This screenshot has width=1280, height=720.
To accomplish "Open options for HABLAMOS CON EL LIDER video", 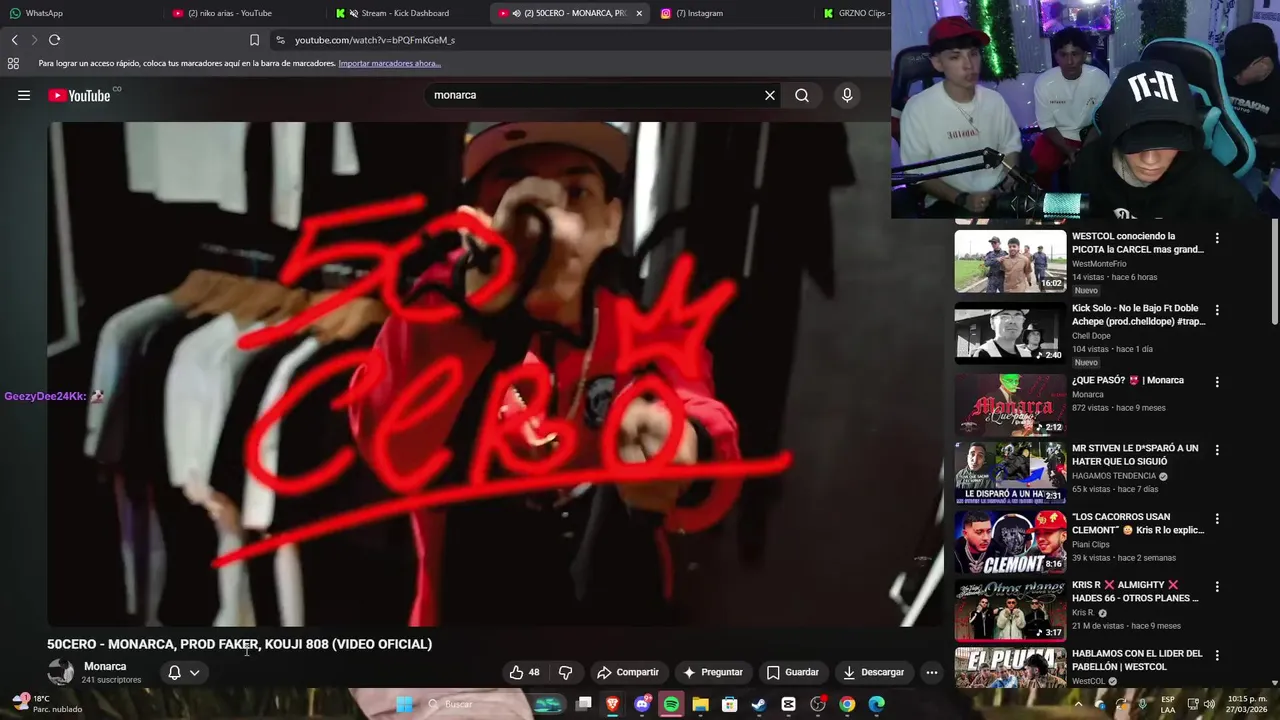I will [1217, 655].
